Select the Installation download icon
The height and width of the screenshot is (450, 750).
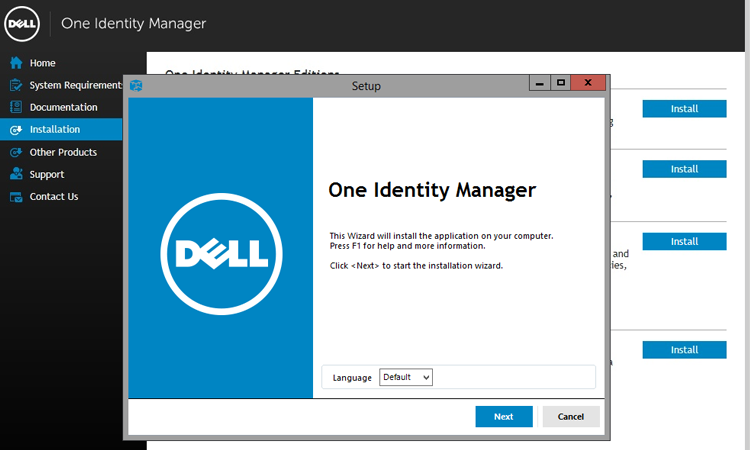[16, 130]
